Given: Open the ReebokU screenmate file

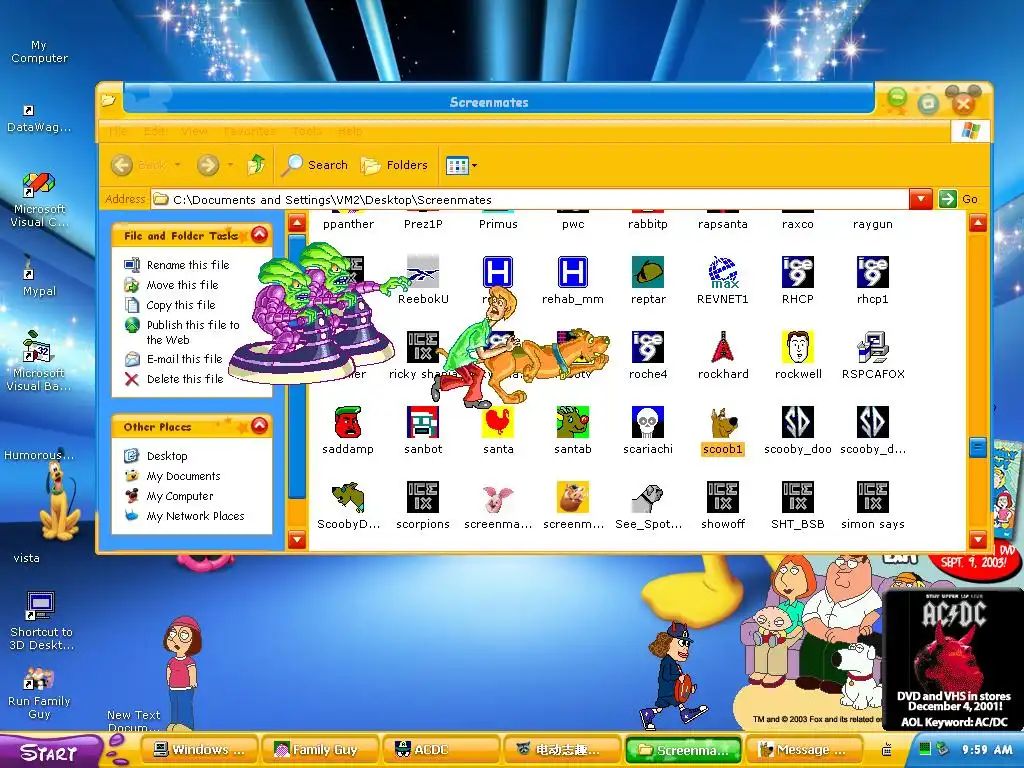Looking at the screenshot, I should (x=423, y=272).
